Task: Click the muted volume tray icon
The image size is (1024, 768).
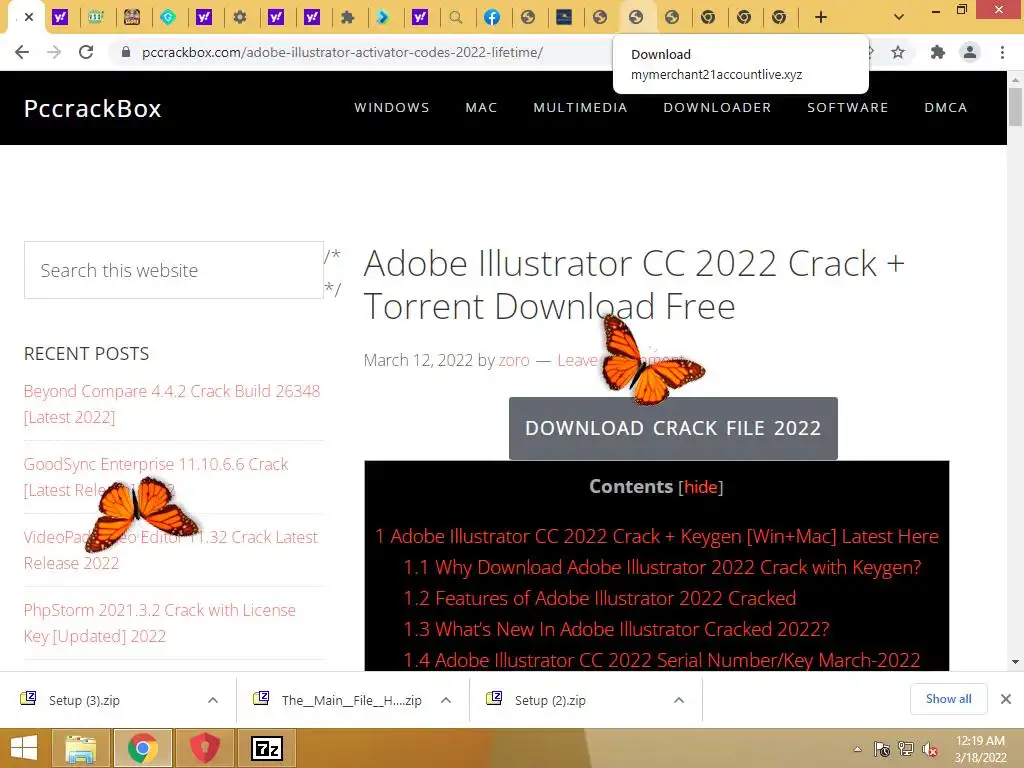Action: (930, 749)
